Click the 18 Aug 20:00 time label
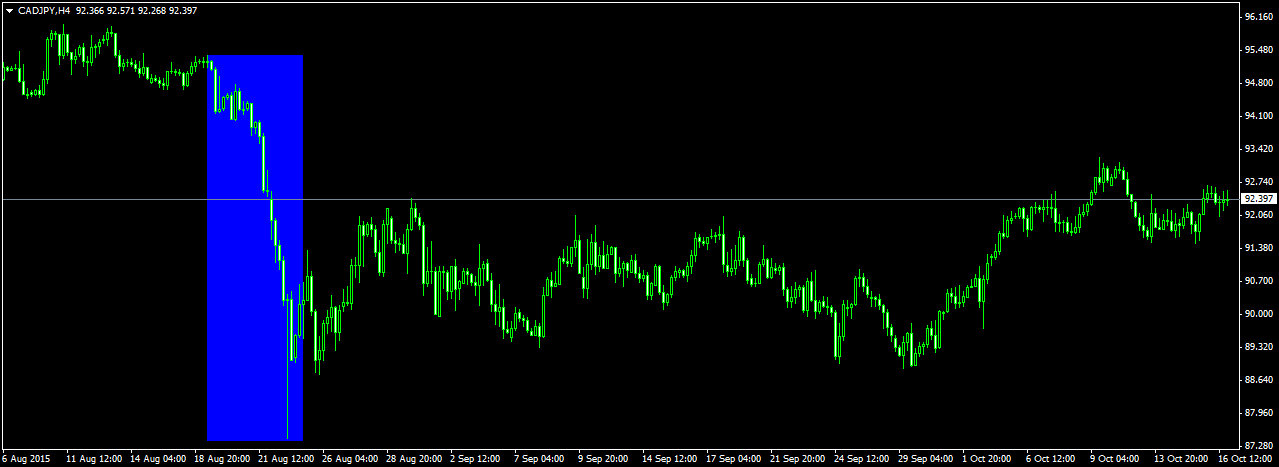1279x467 pixels. [222, 459]
